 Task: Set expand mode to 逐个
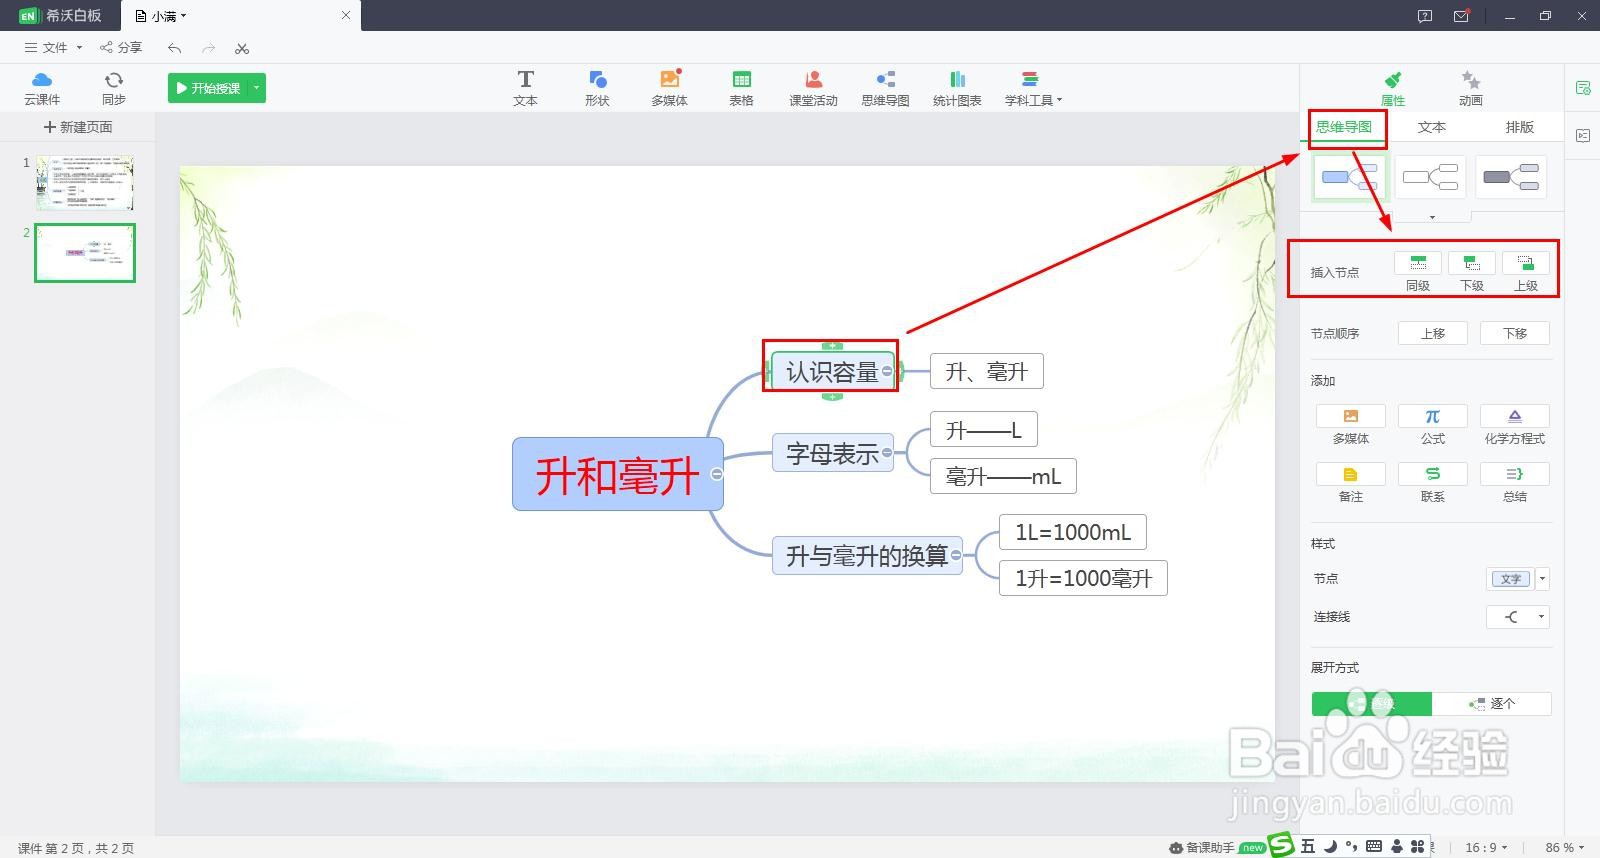click(1491, 704)
